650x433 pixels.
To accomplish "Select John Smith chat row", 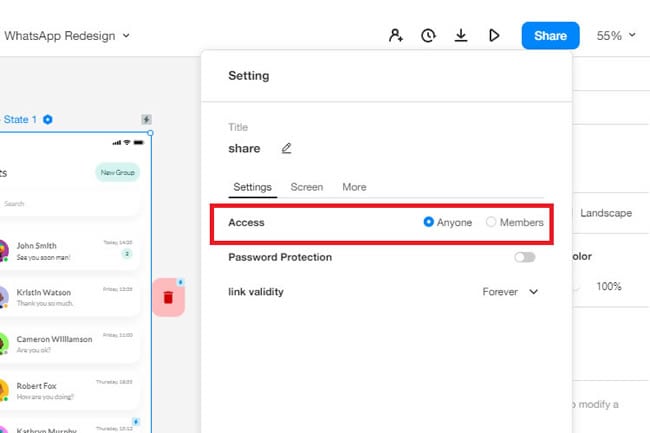I will [68, 250].
